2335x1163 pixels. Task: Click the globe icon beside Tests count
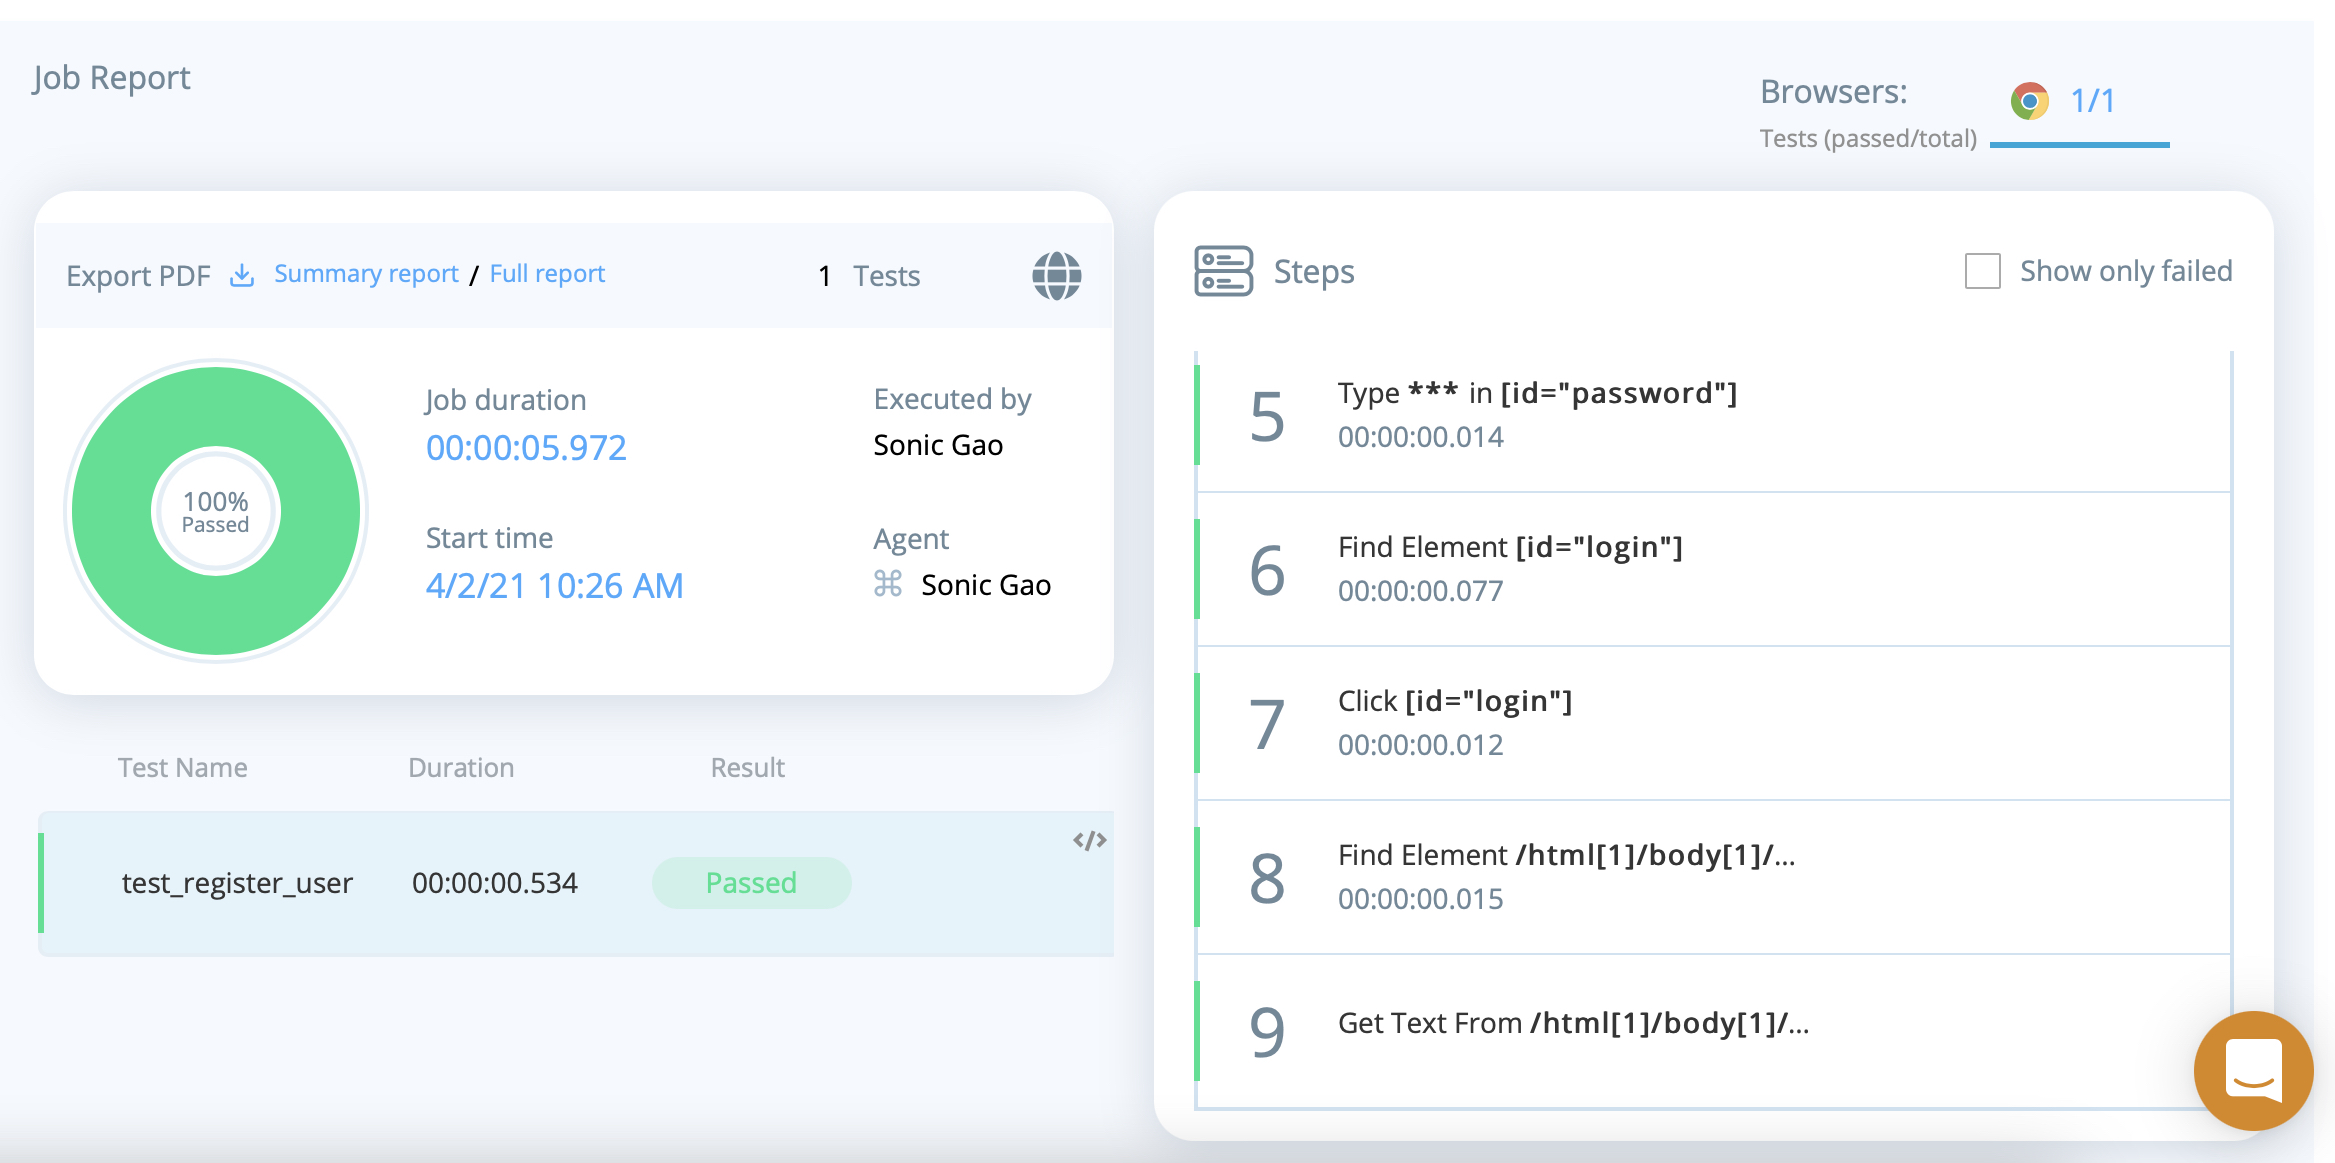click(x=1056, y=275)
